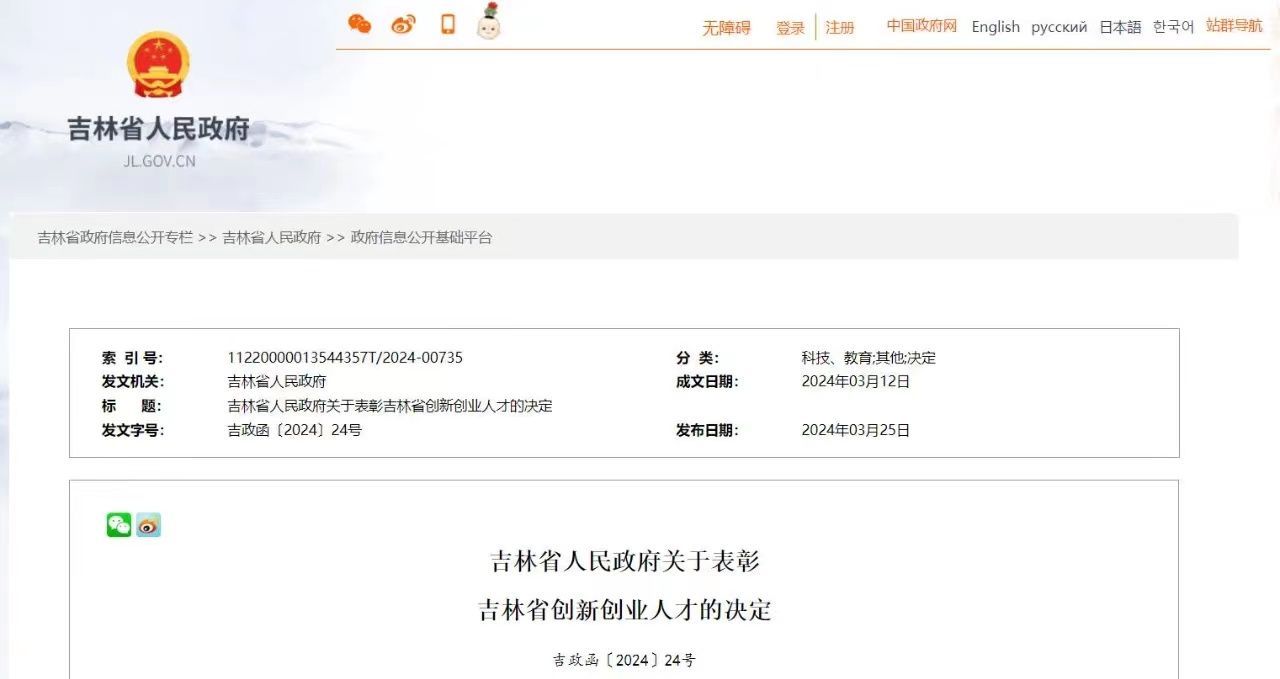1280x679 pixels.
Task: Click the 吉林省人民政府 site title banner
Action: pyautogui.click(x=158, y=130)
